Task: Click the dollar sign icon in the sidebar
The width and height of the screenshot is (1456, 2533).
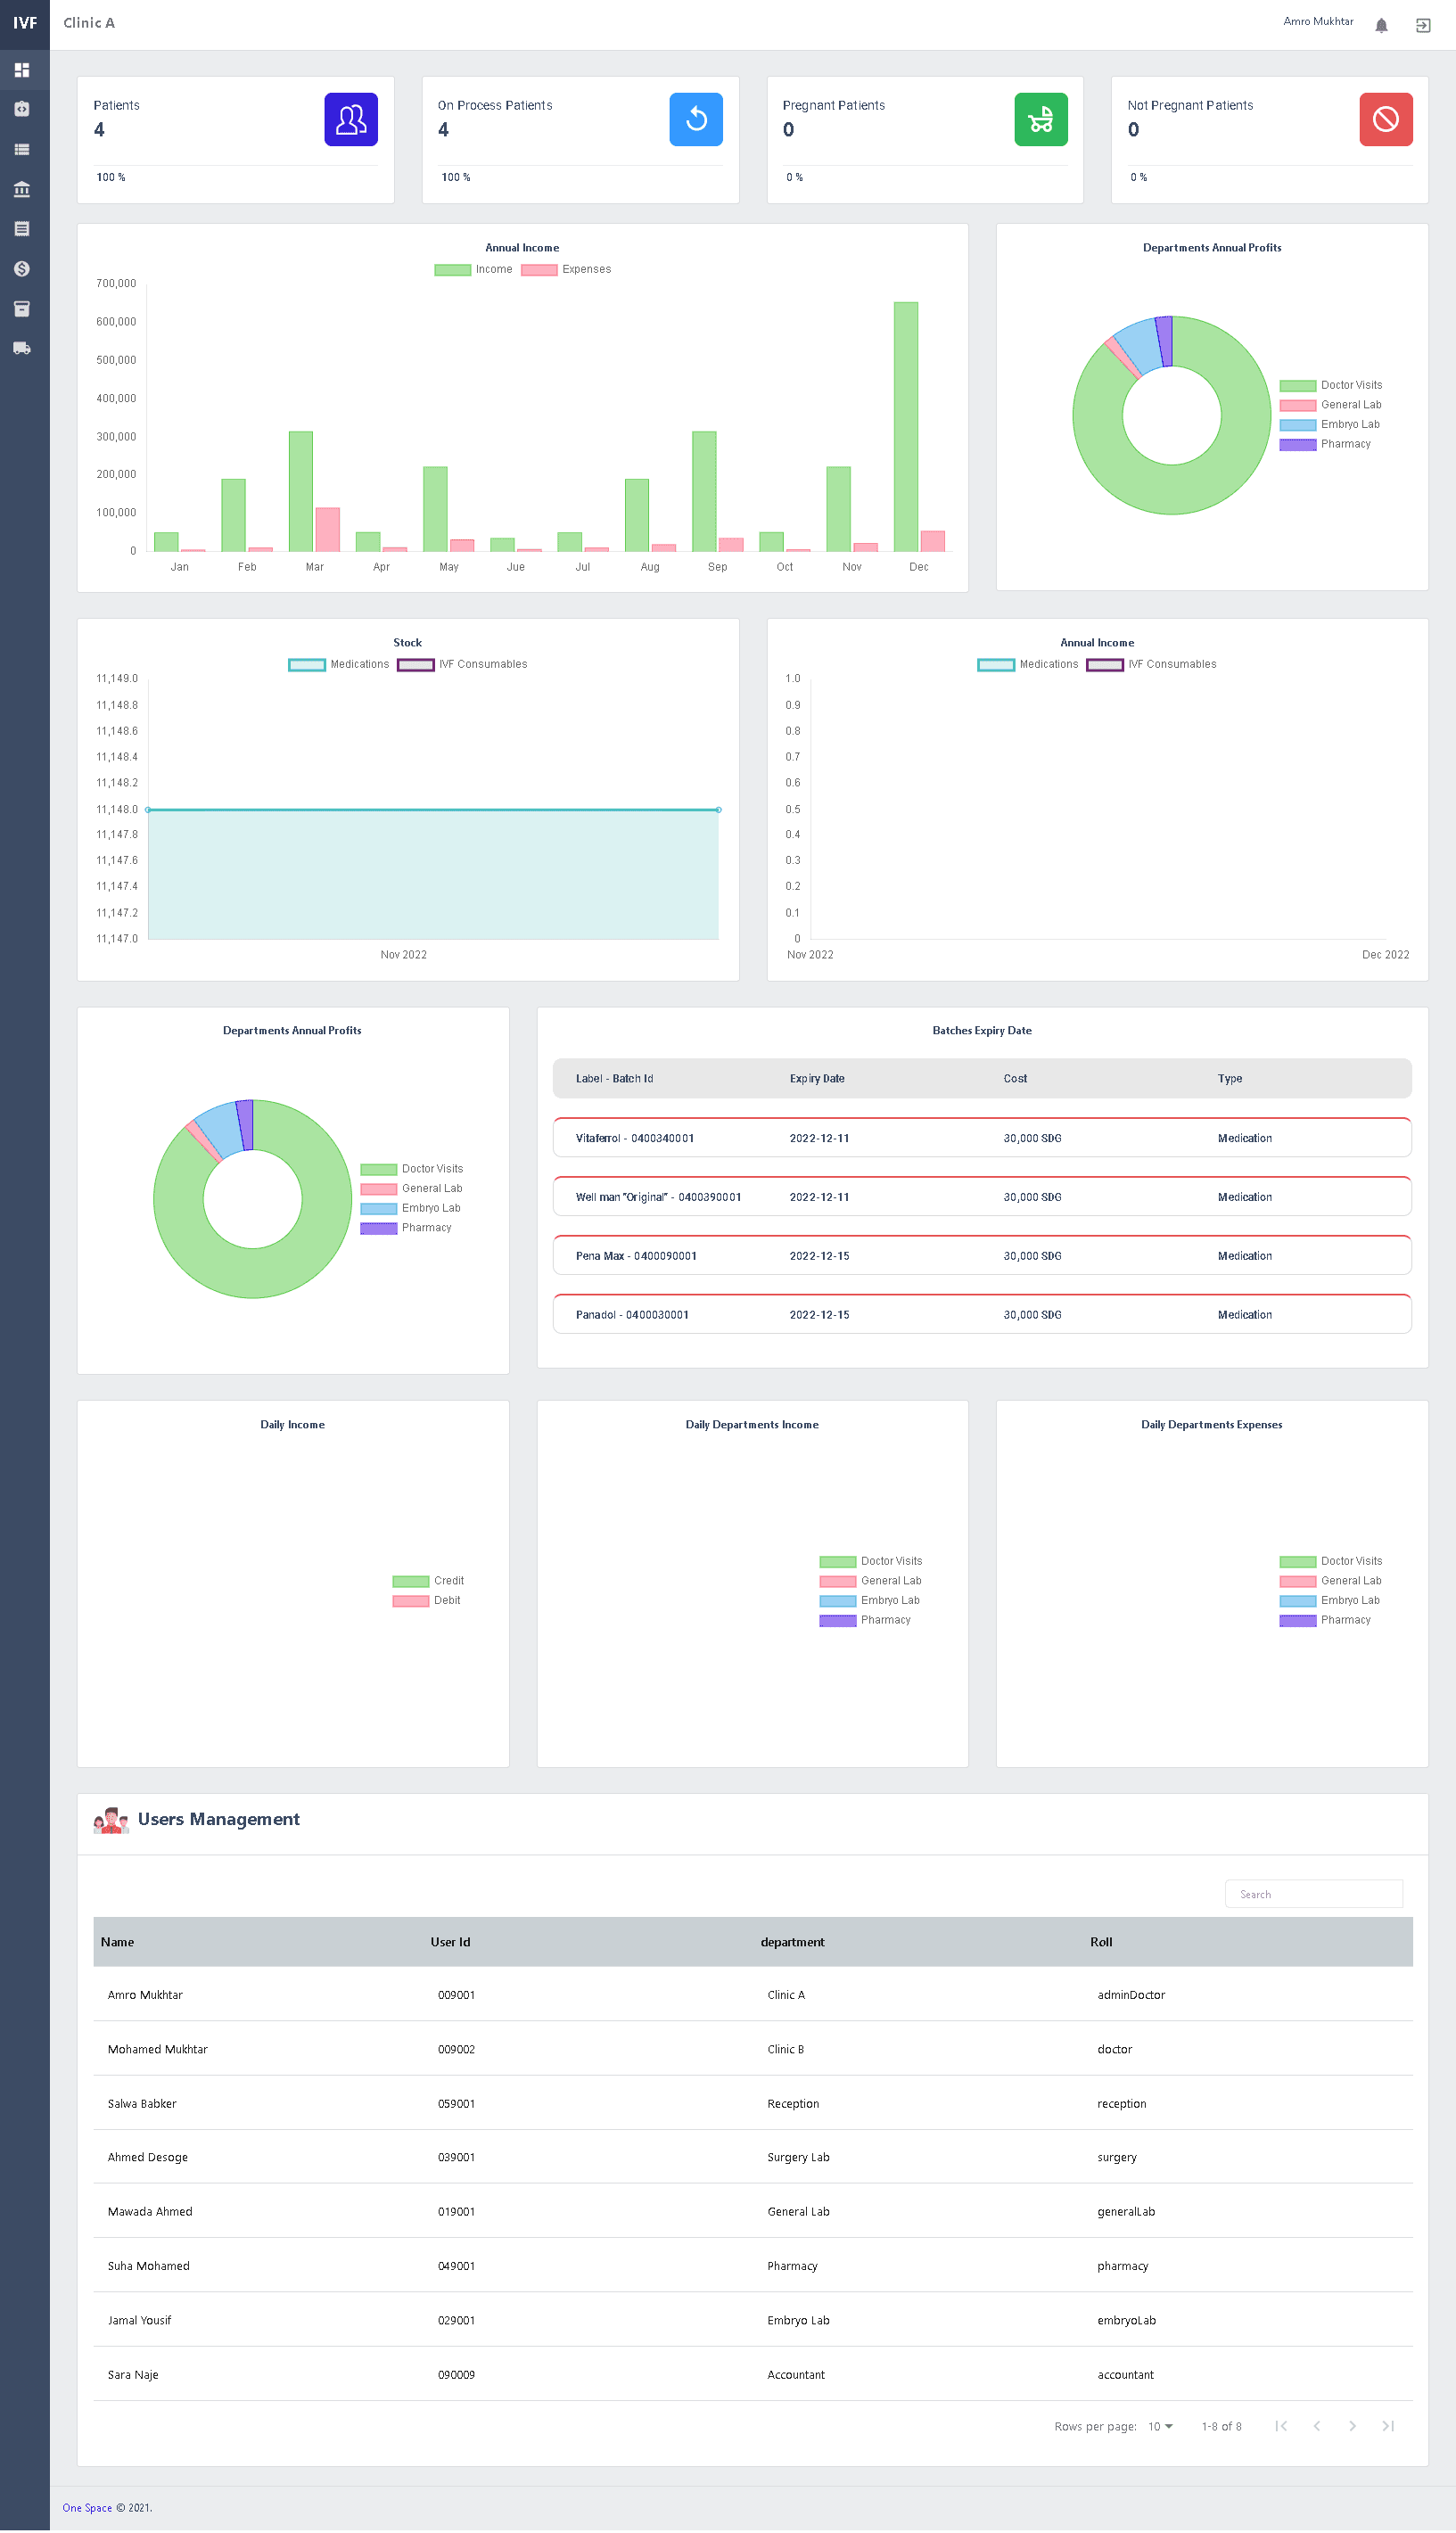Action: click(x=22, y=268)
